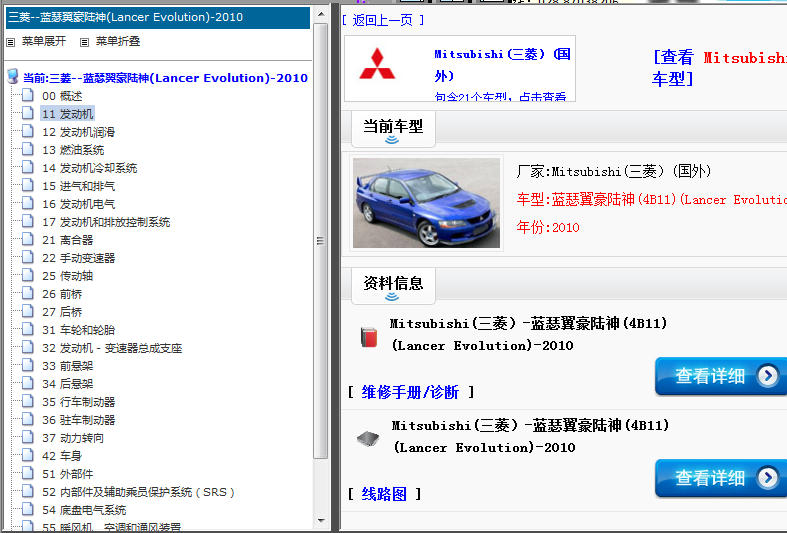Viewport: 787px width, 533px height.
Task: Open the 线路图 link
Action: 384,494
